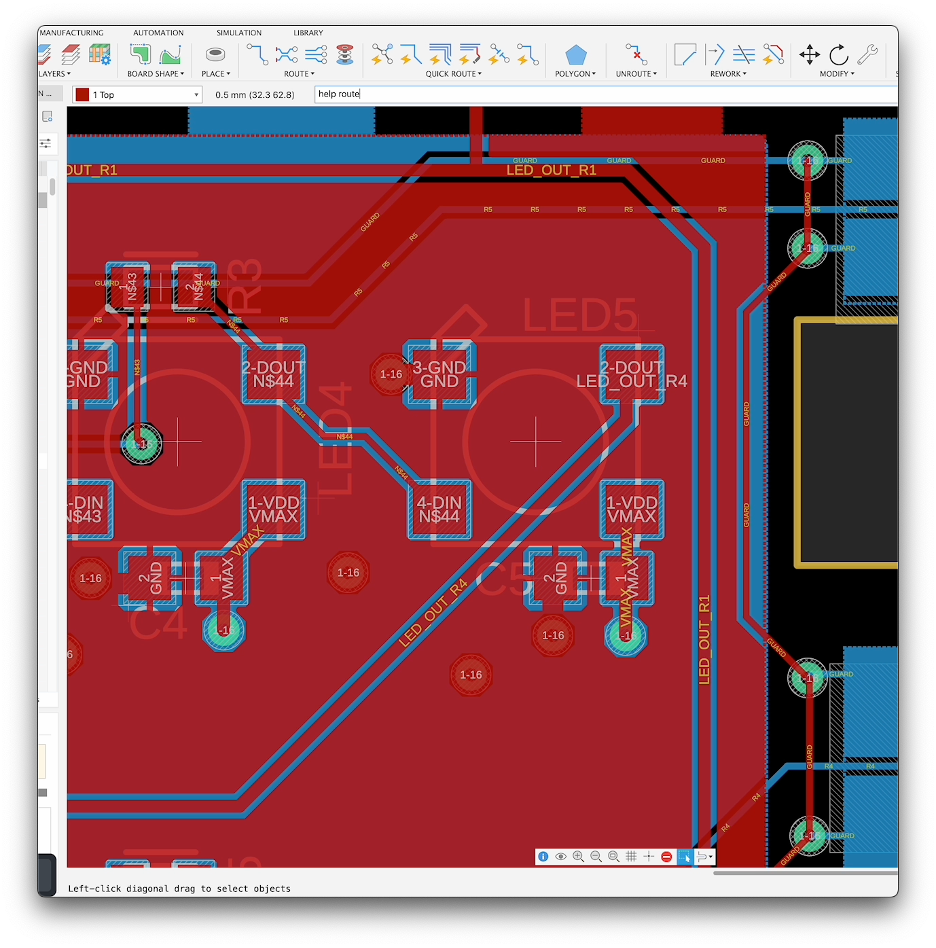The image size is (936, 948).
Task: Click the N$44 pad of resistor R3
Action: (194, 287)
